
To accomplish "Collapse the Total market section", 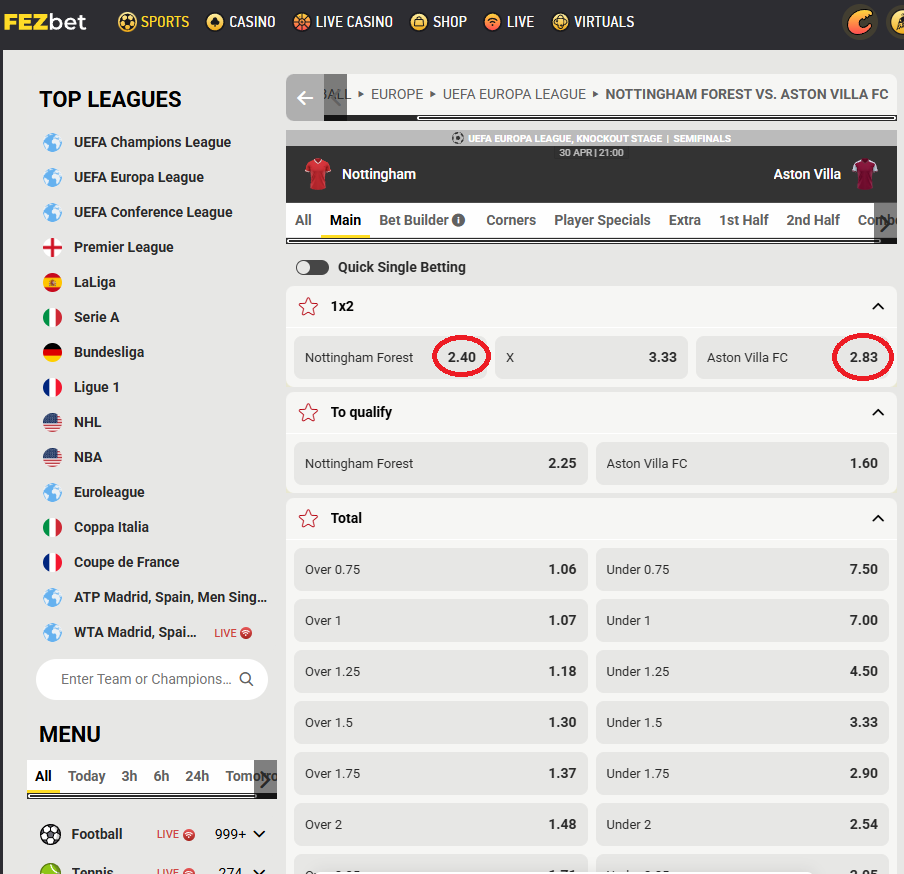I will tap(878, 518).
